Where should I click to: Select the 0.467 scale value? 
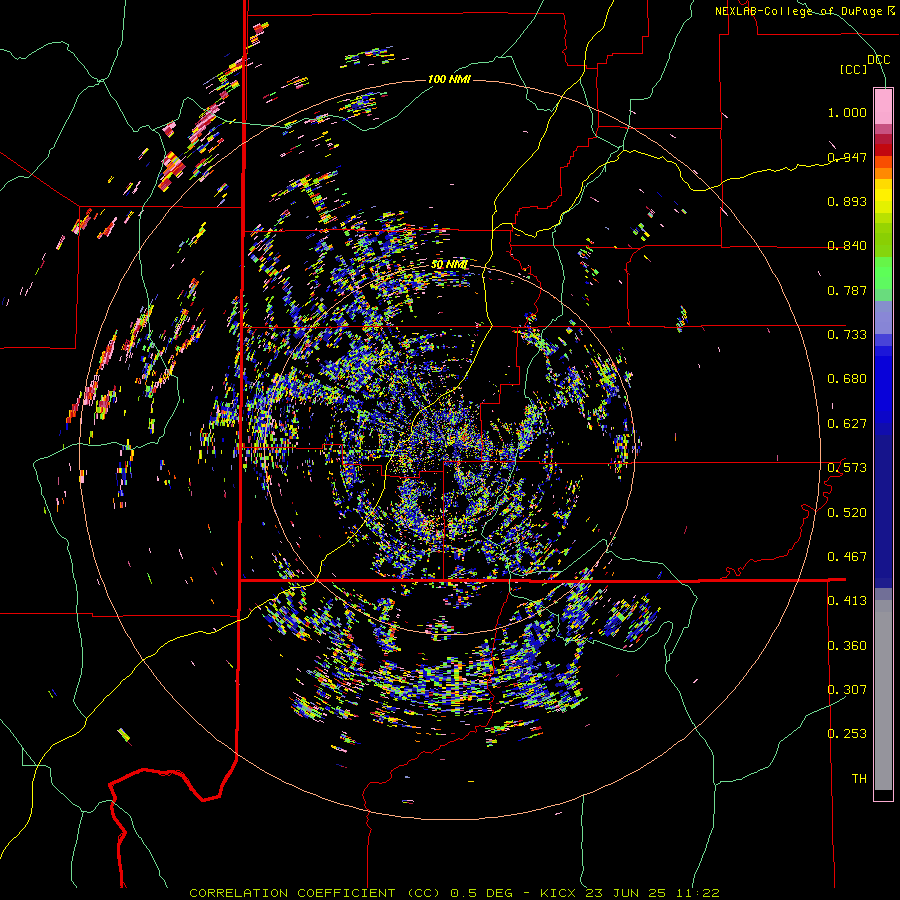click(x=847, y=557)
